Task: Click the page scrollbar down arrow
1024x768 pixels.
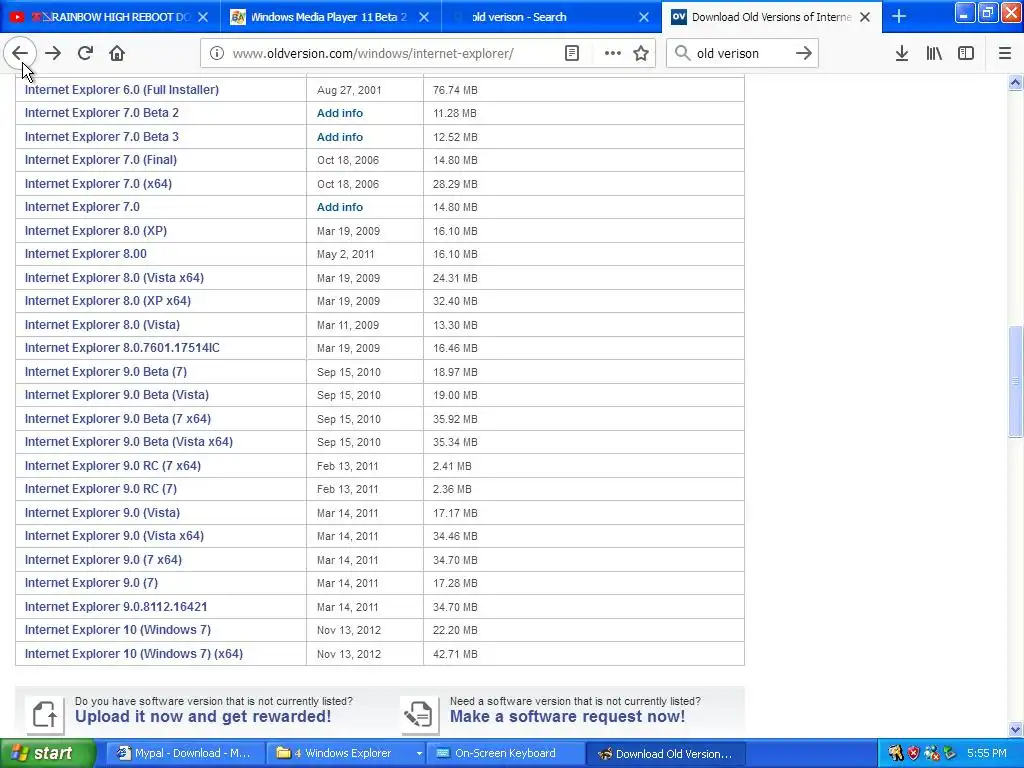Action: click(1016, 729)
